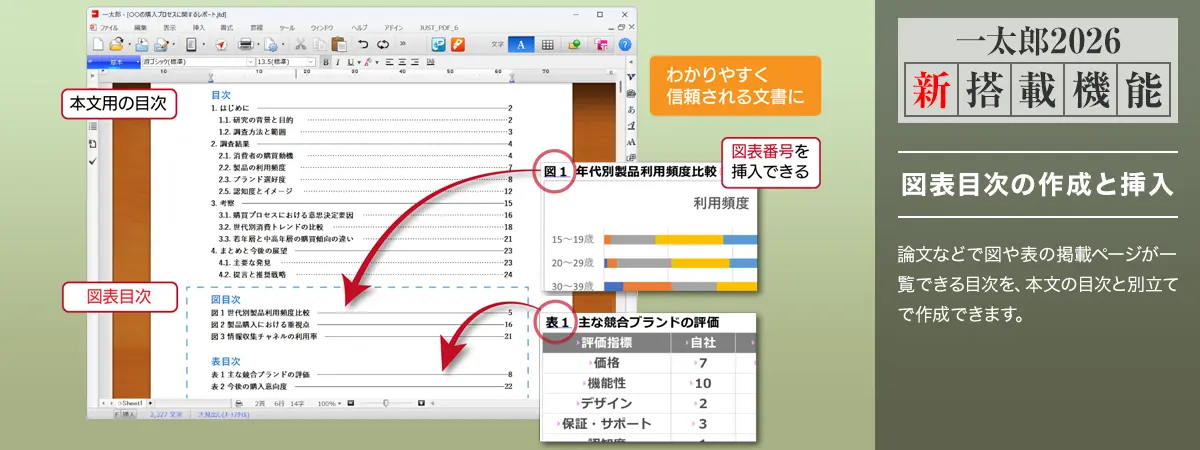Select the table grid mode icon

pos(548,45)
